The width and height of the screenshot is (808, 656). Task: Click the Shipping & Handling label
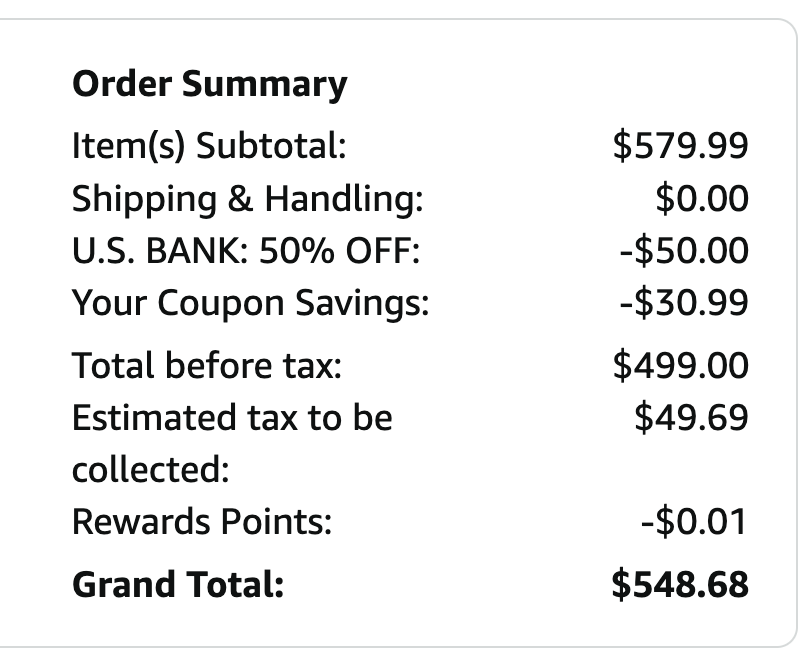click(248, 199)
